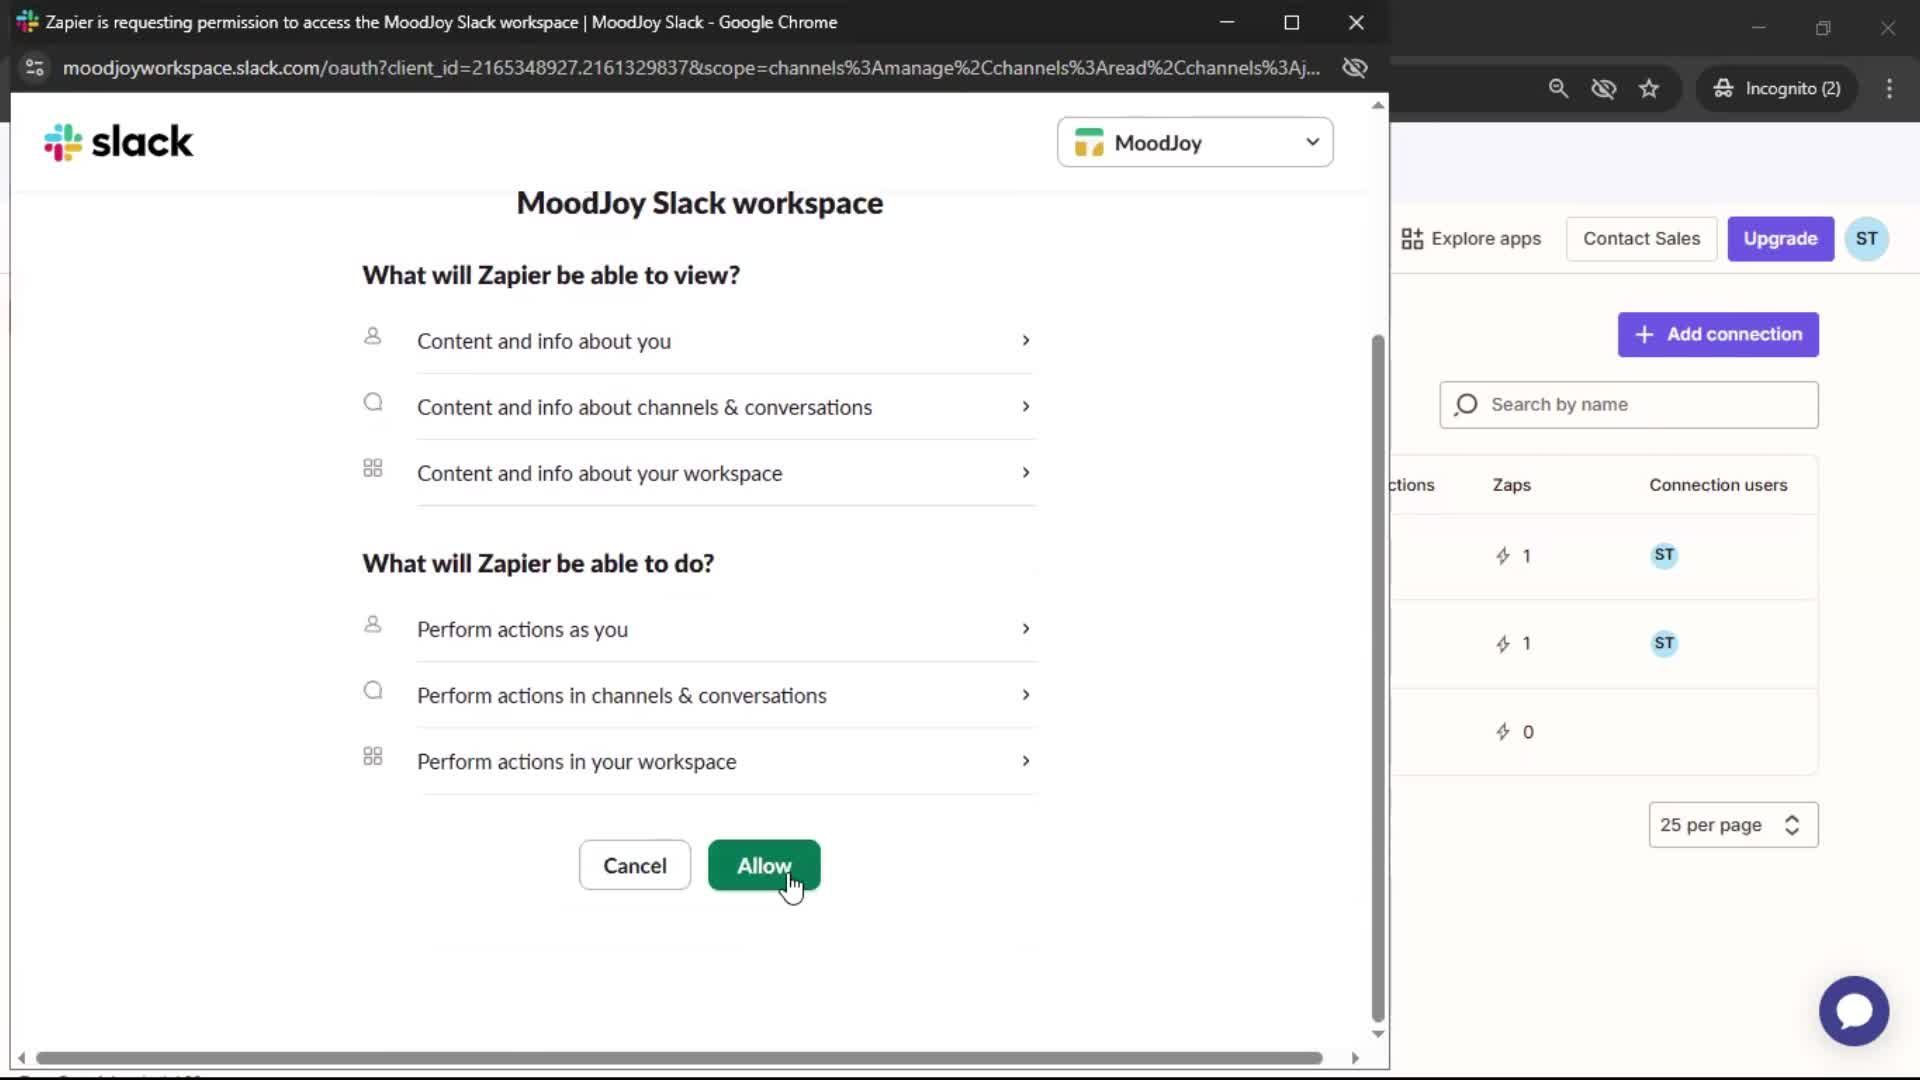Click grid icon beside Perform actions in your workspace

coord(373,756)
